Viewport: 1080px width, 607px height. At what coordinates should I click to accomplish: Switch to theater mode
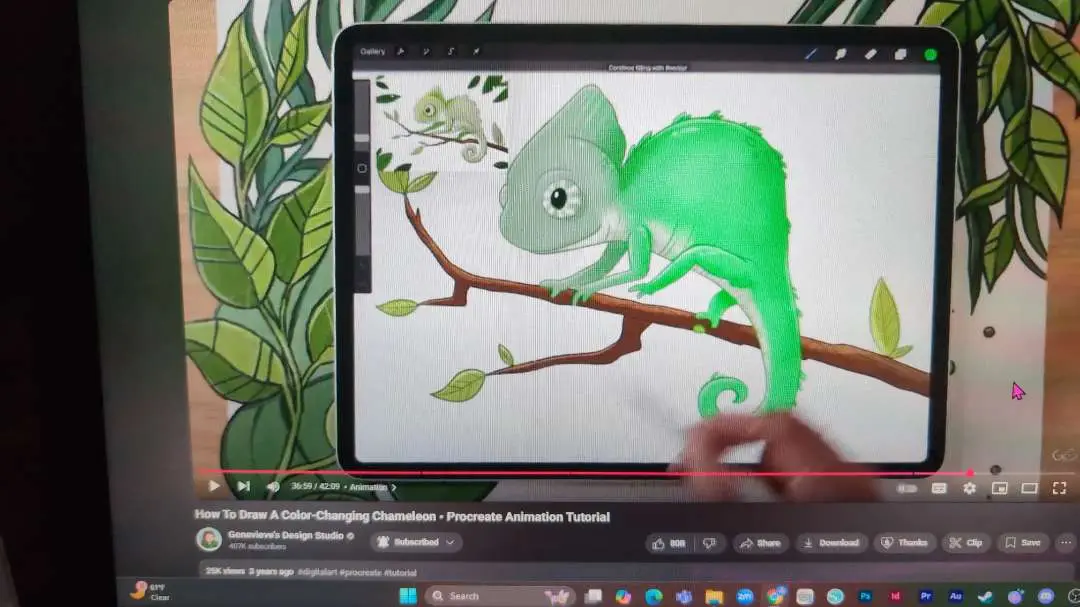[1030, 488]
